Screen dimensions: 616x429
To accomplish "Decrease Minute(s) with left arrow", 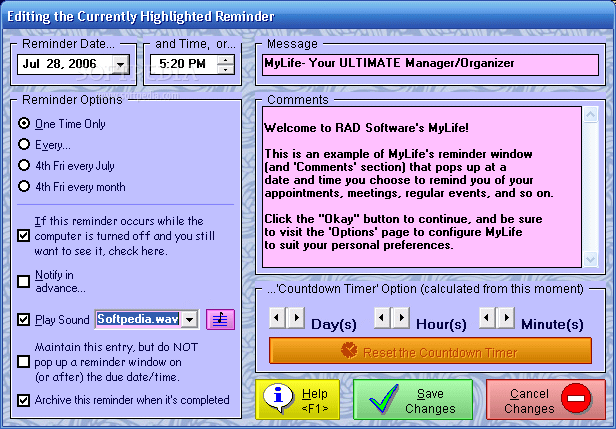I will (487, 317).
